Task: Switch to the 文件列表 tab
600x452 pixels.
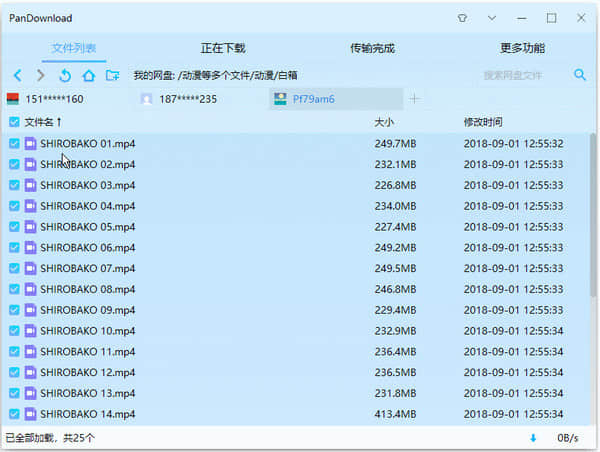Action: coord(74,48)
